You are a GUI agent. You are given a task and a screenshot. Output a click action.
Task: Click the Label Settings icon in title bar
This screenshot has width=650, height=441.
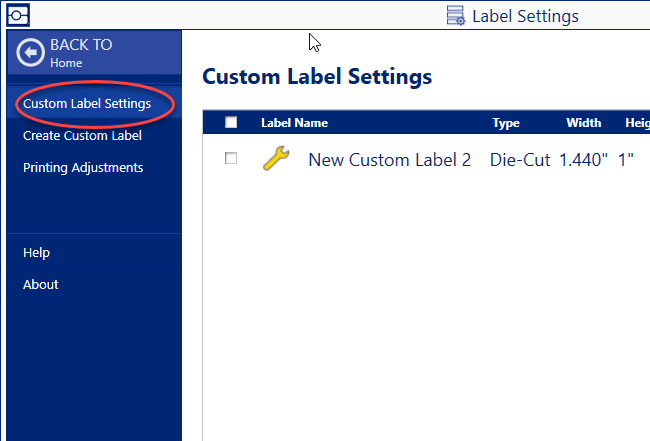[x=456, y=16]
